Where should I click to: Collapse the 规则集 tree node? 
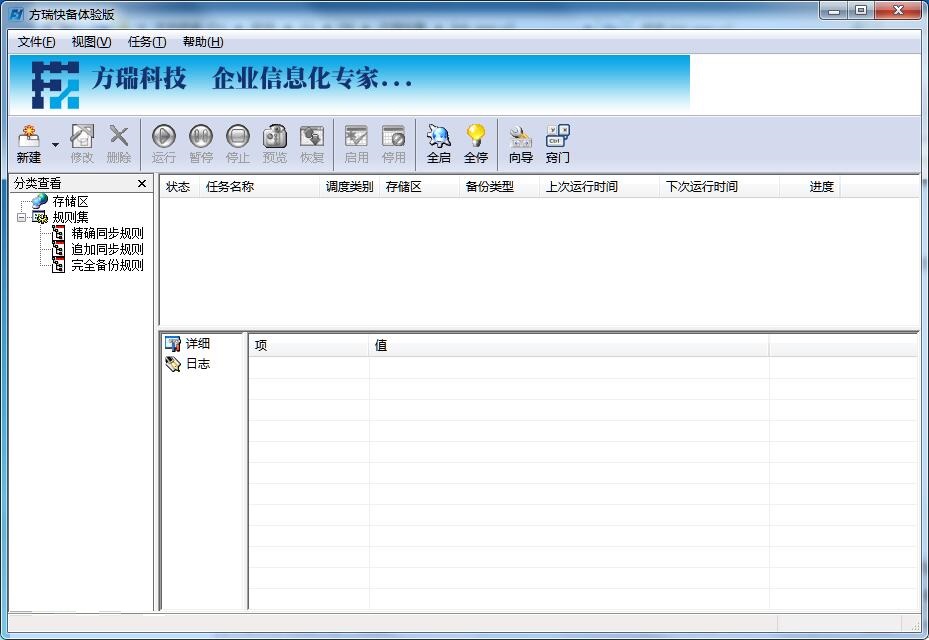coord(21,217)
